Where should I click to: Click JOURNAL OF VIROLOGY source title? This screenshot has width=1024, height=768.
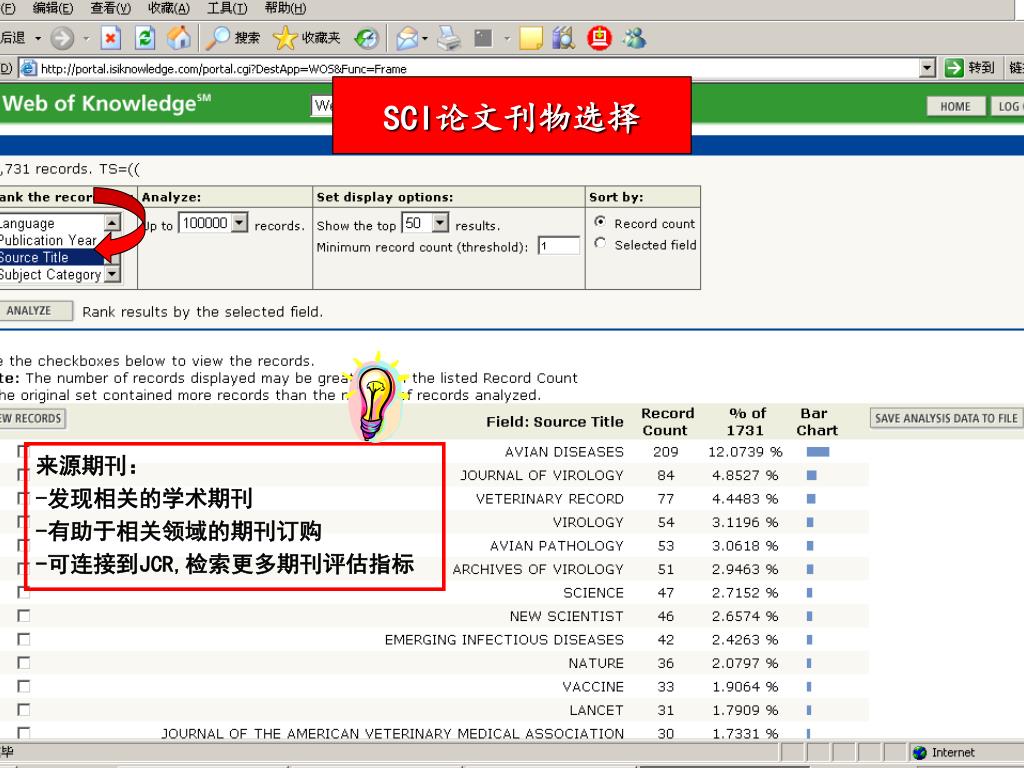[x=542, y=475]
